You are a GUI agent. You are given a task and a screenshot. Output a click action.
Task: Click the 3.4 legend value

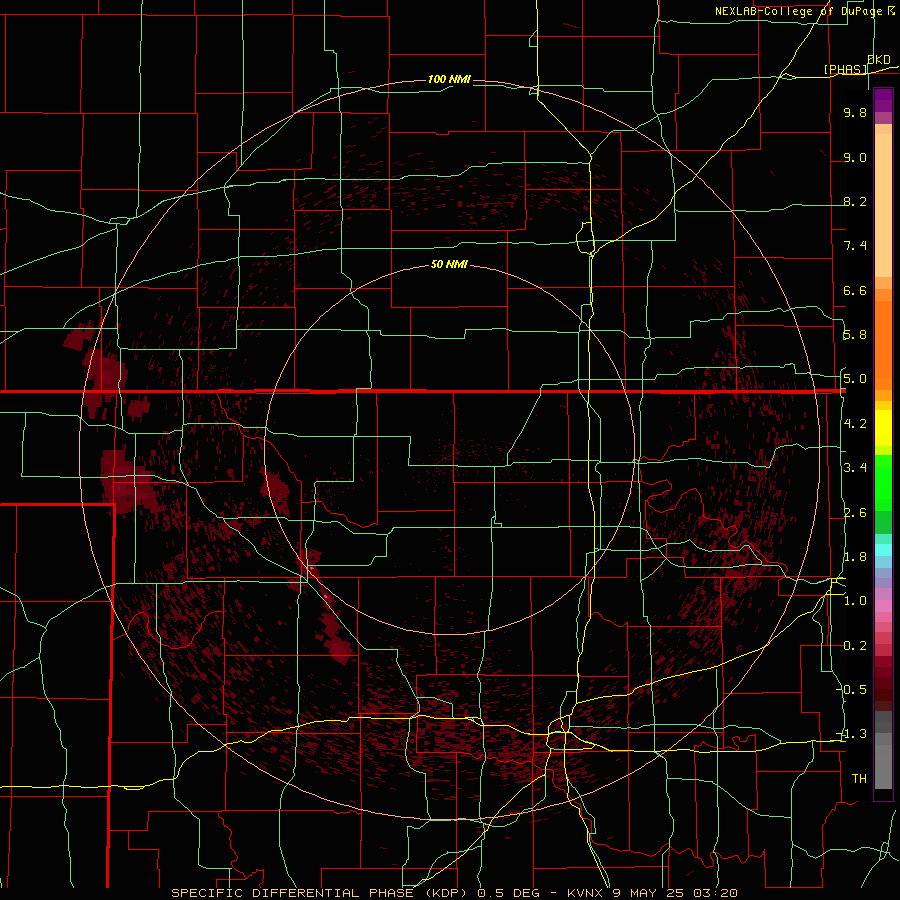(x=855, y=467)
